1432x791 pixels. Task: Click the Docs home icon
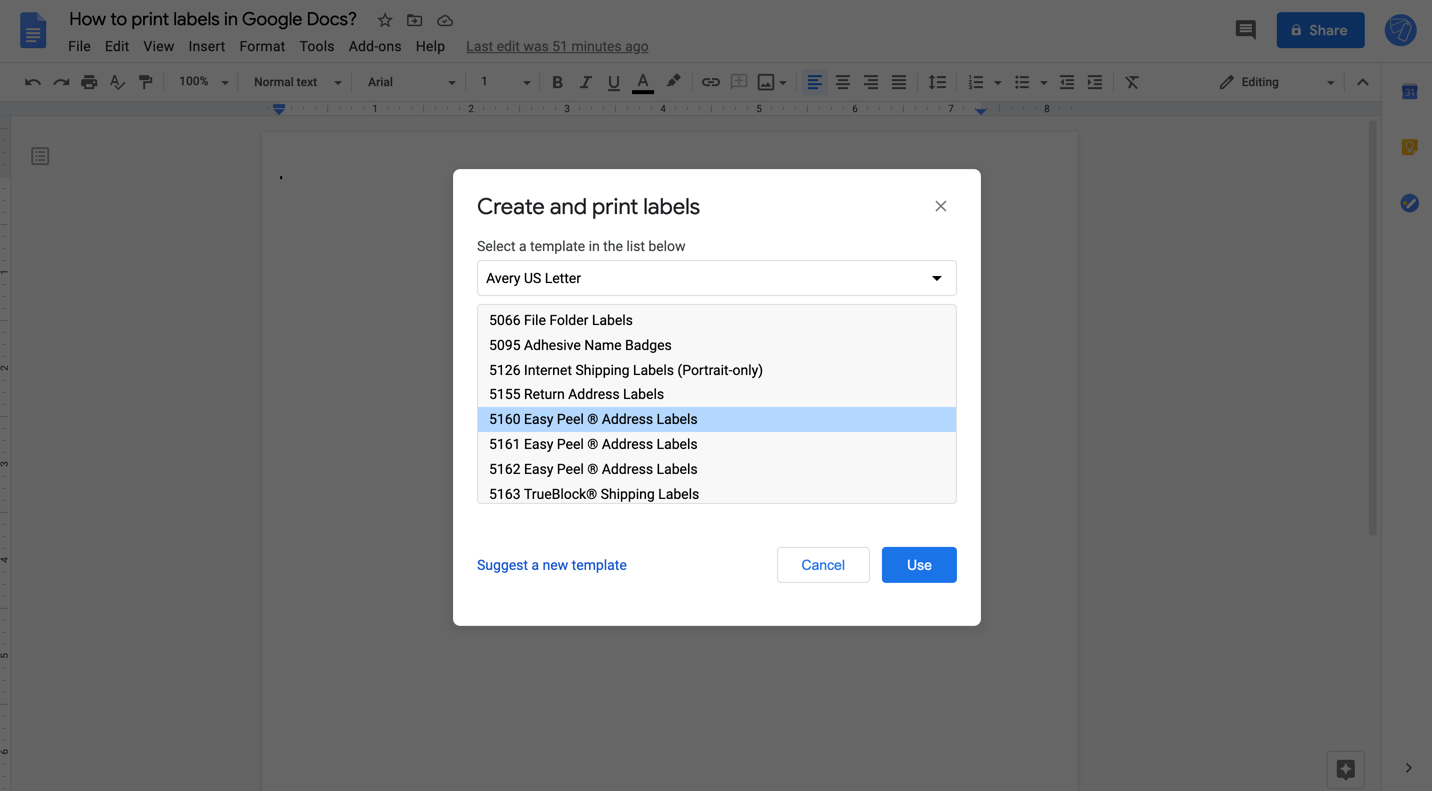(x=33, y=31)
